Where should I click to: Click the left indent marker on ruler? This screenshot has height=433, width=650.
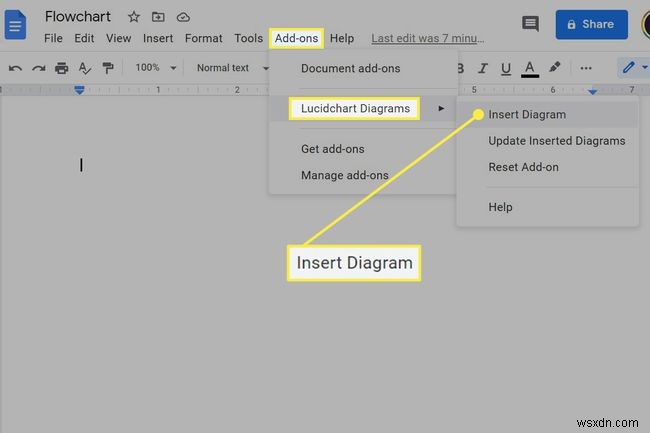click(x=79, y=90)
